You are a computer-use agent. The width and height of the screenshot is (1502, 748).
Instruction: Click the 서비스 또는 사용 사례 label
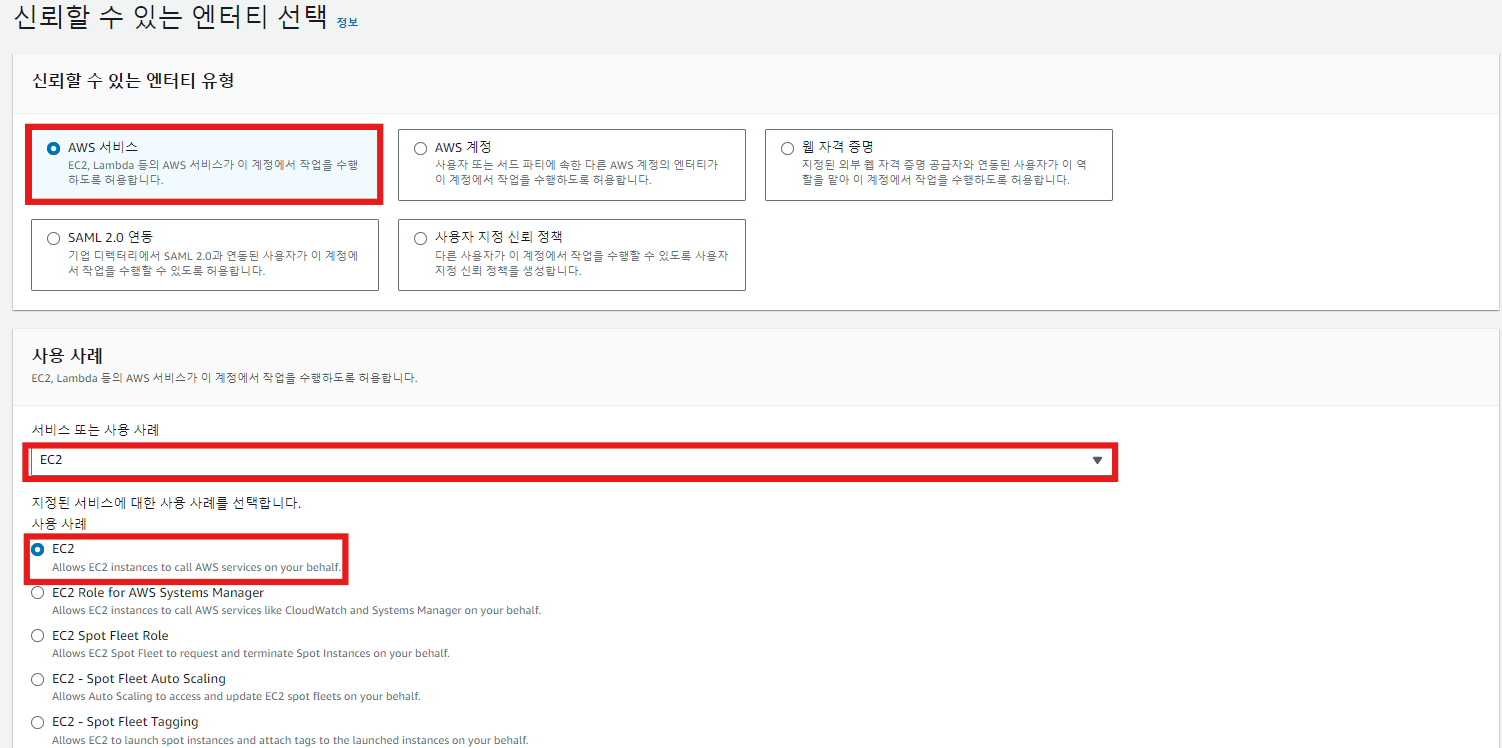click(x=95, y=430)
